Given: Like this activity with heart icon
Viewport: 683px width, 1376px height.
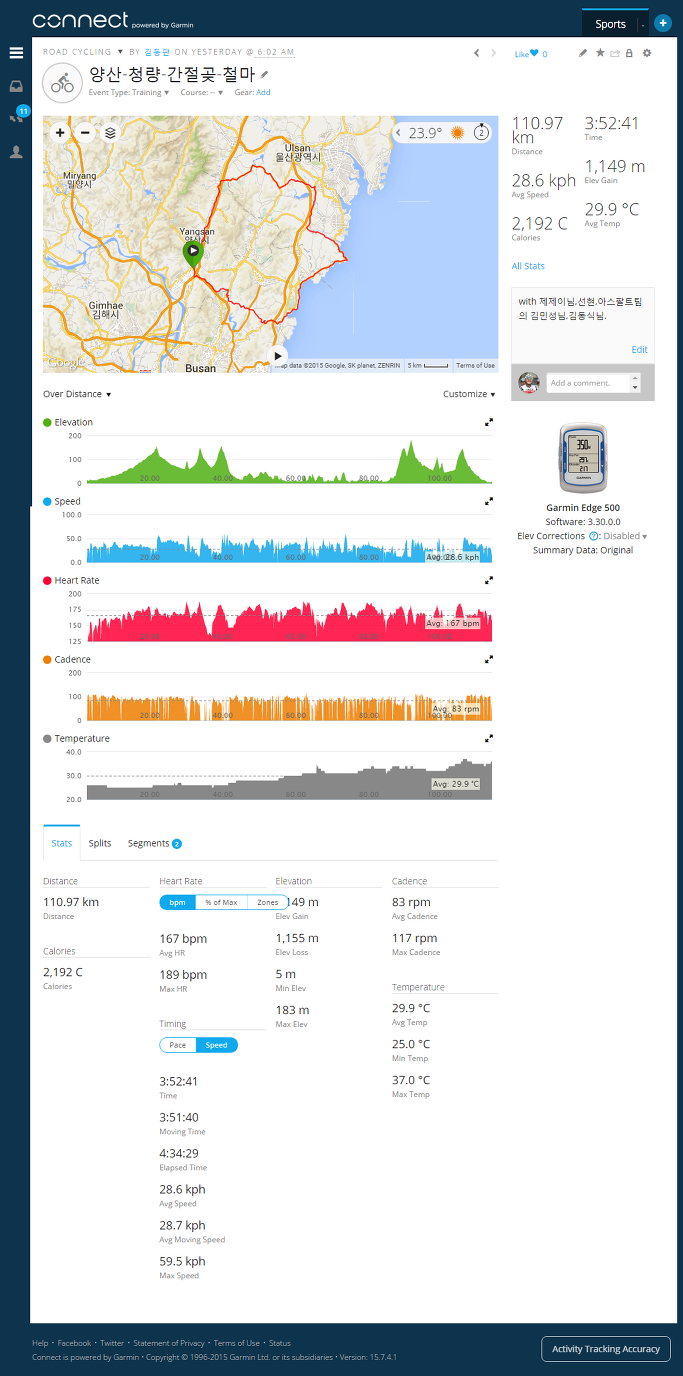Looking at the screenshot, I should pos(534,54).
